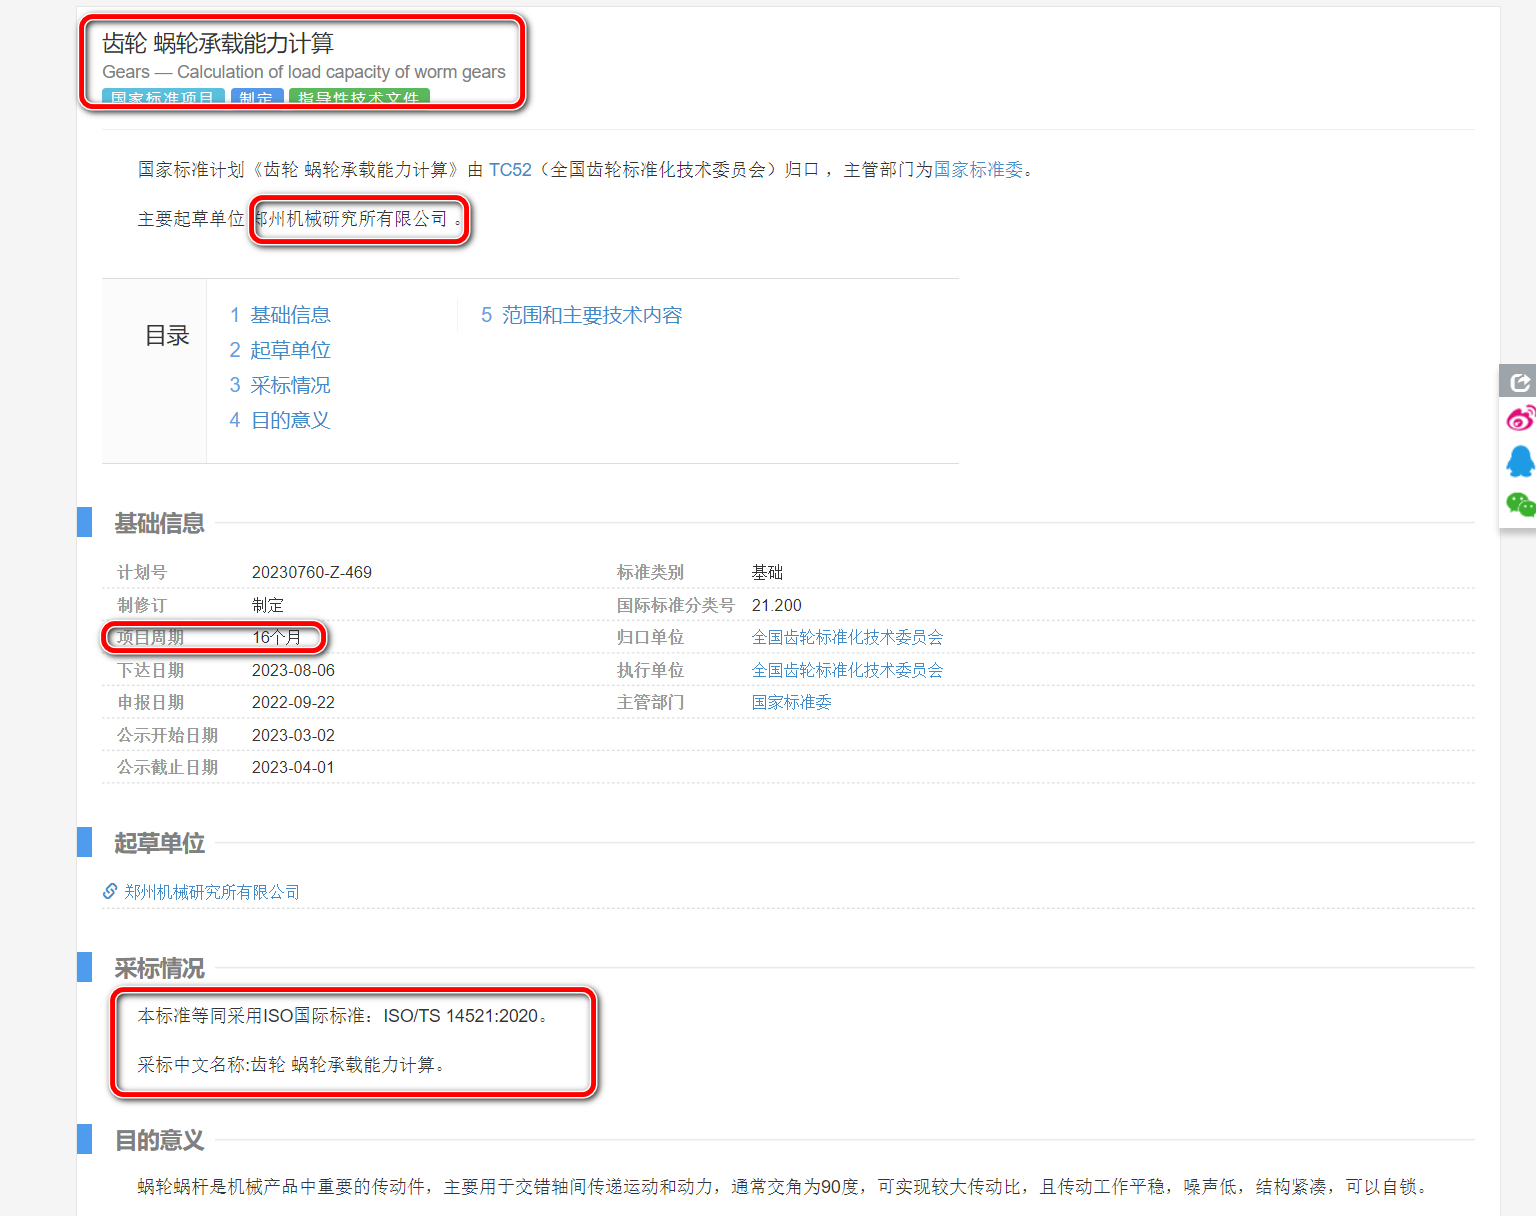The image size is (1536, 1216).
Task: Open 郑州机械研究所有限公司 link under 起草单位
Action: [212, 892]
